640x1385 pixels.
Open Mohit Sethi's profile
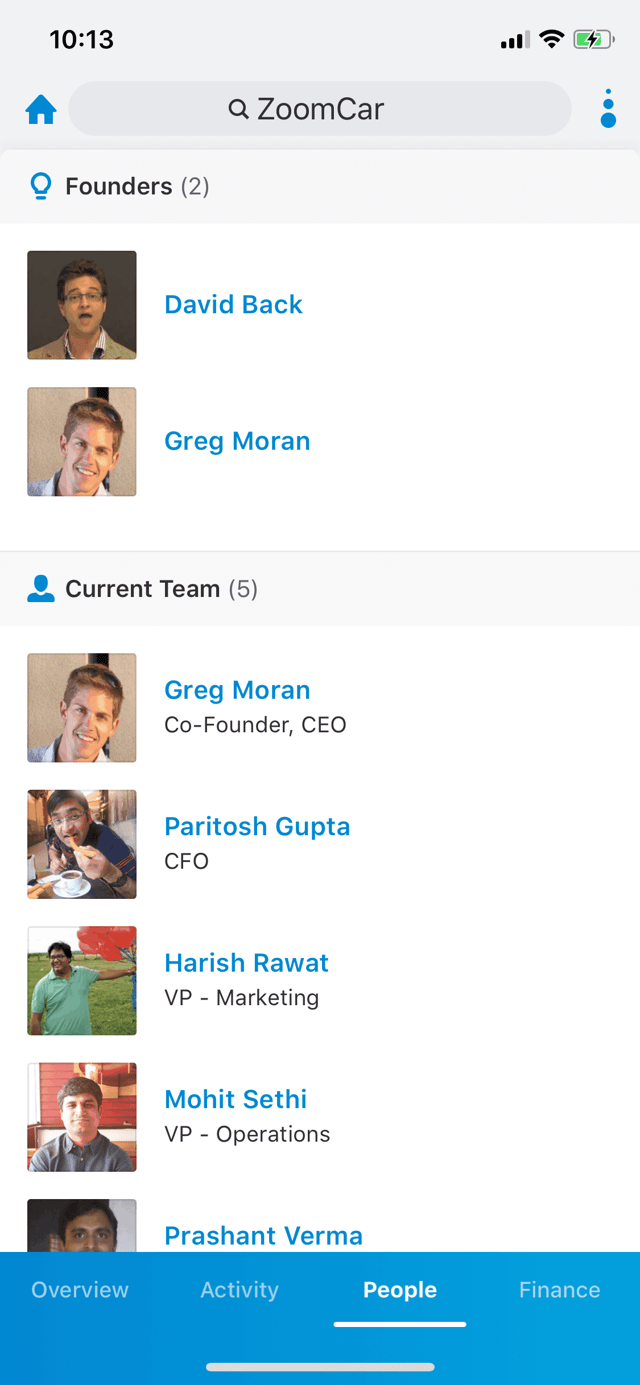(236, 1099)
